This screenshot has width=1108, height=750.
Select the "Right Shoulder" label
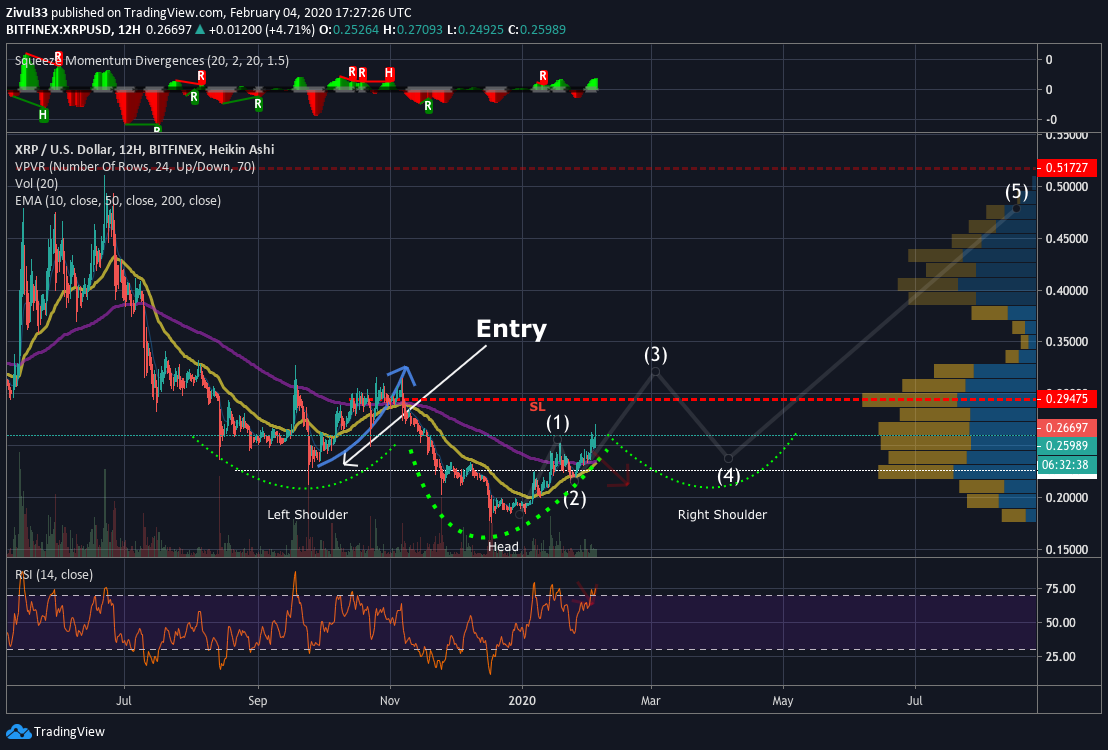722,515
